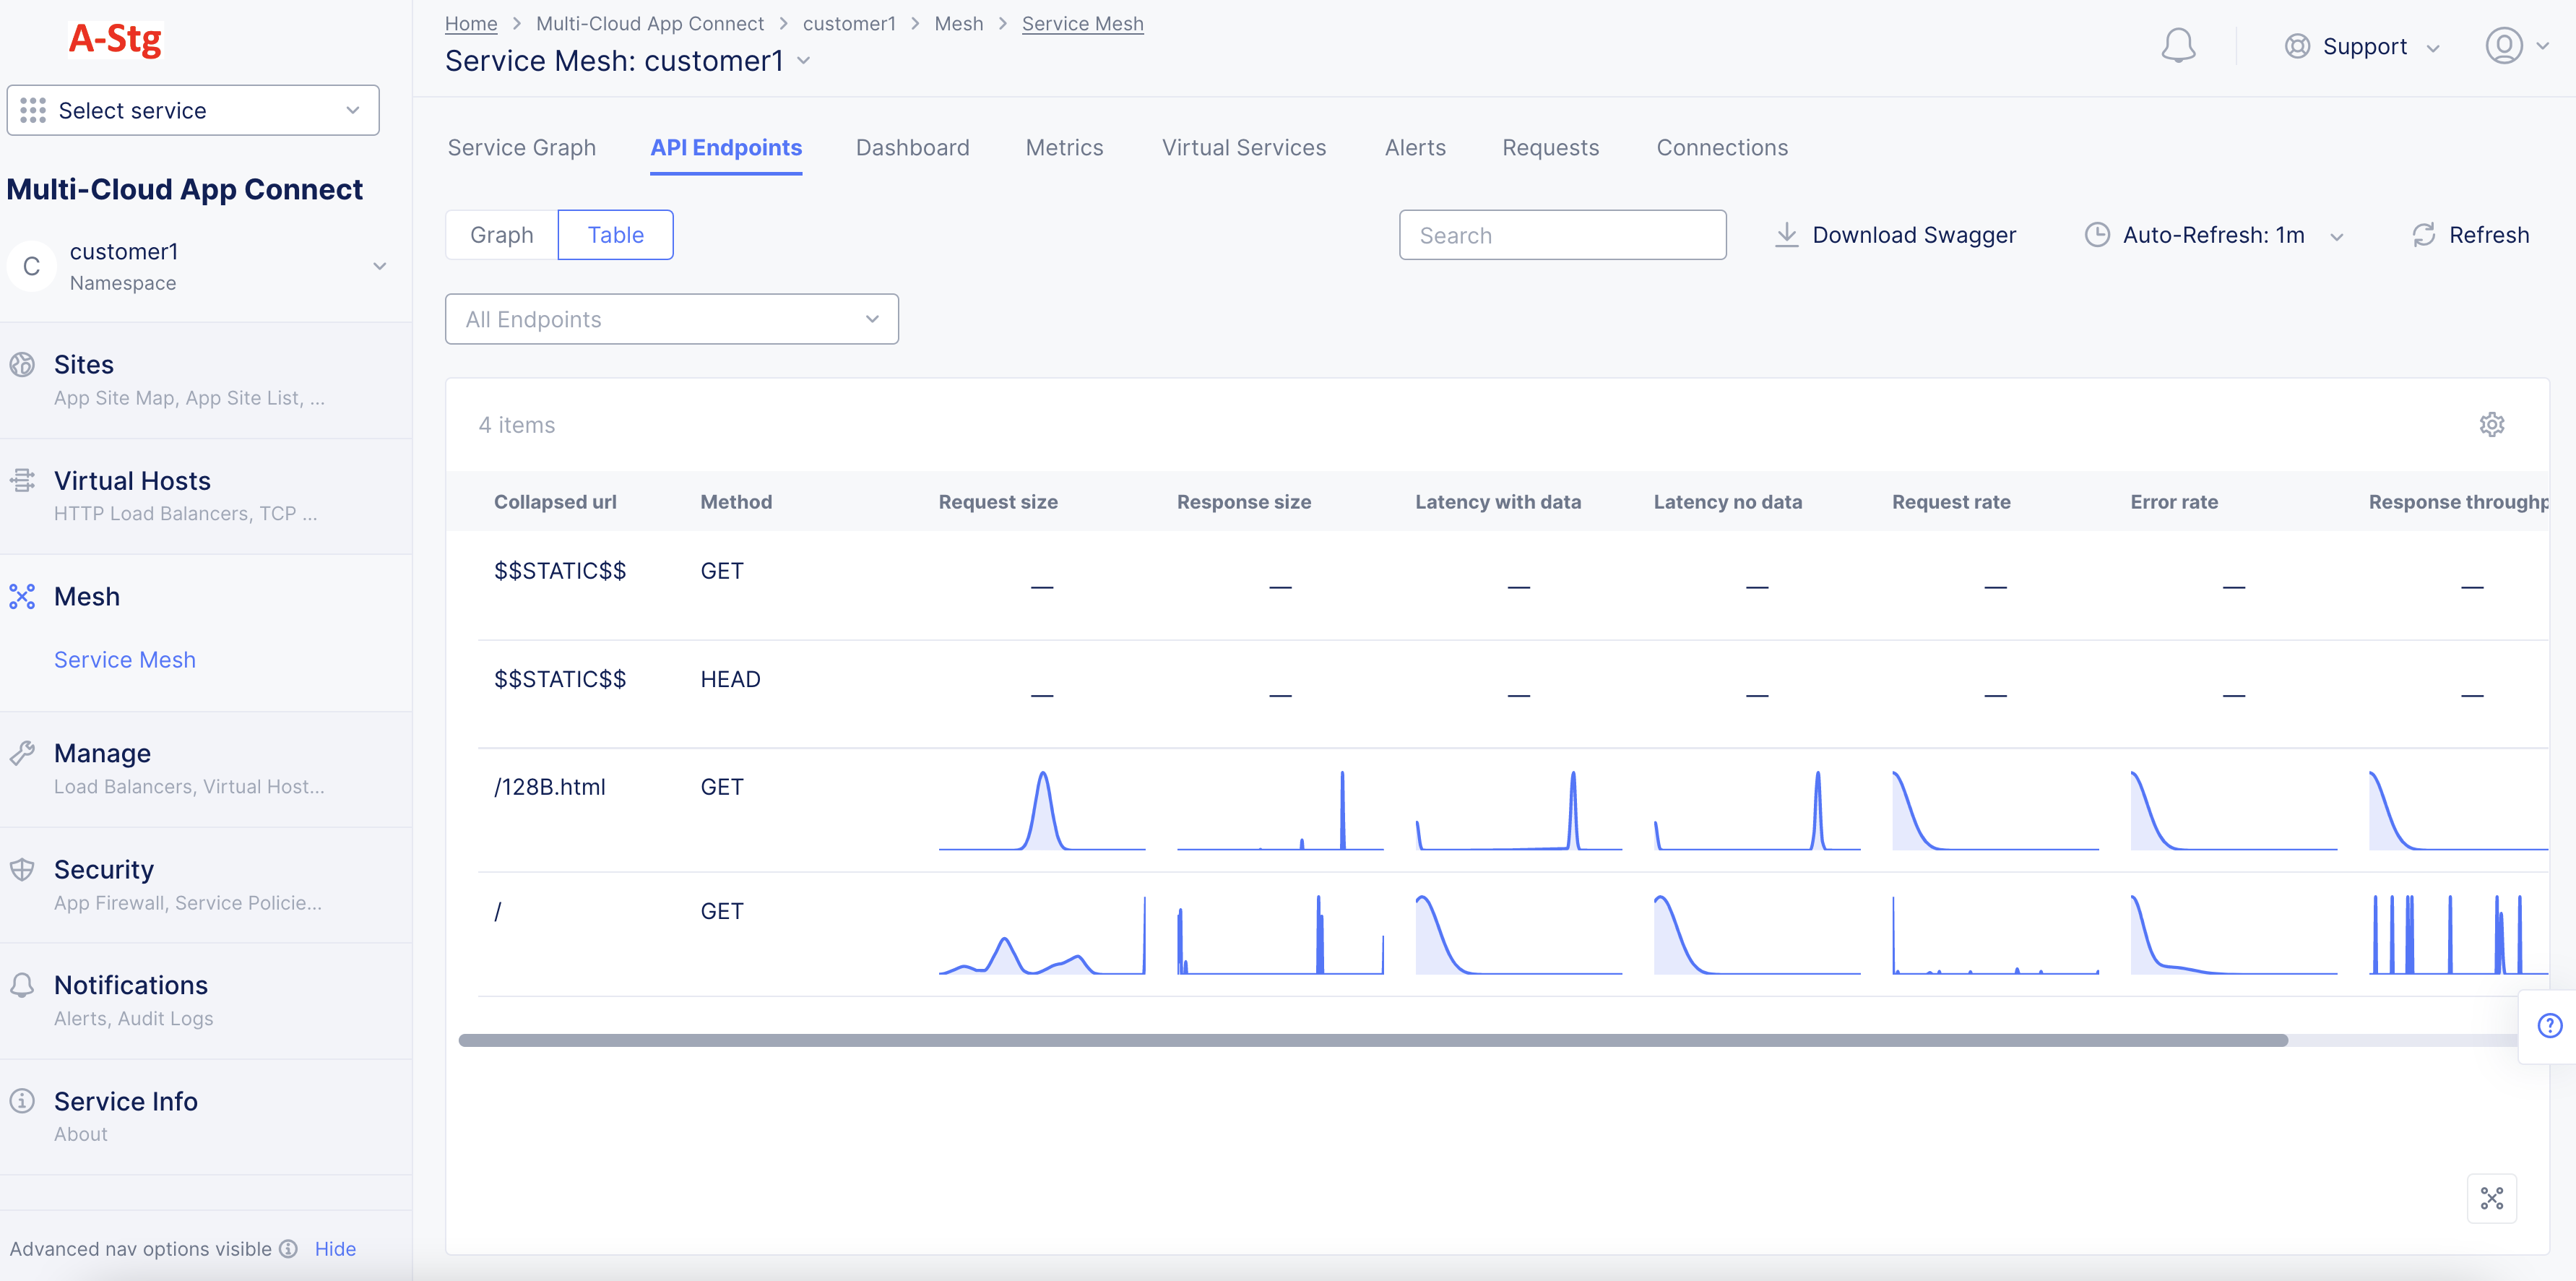The height and width of the screenshot is (1281, 2576).
Task: Switch to the Dashboard tab
Action: 911,147
